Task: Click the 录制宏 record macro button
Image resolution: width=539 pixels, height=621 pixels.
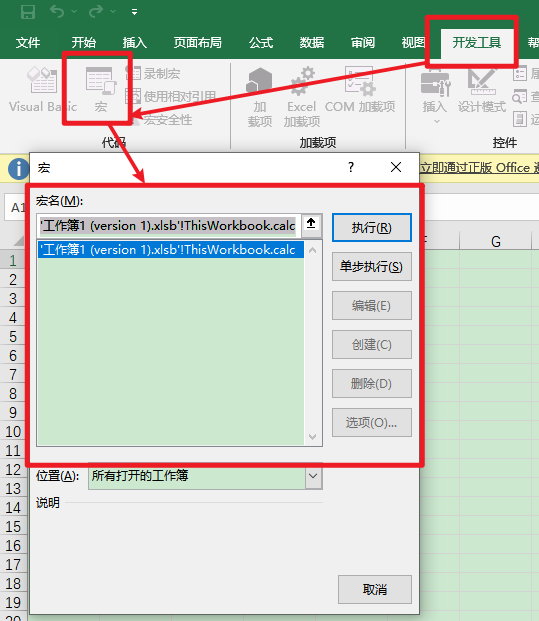Action: click(x=153, y=73)
